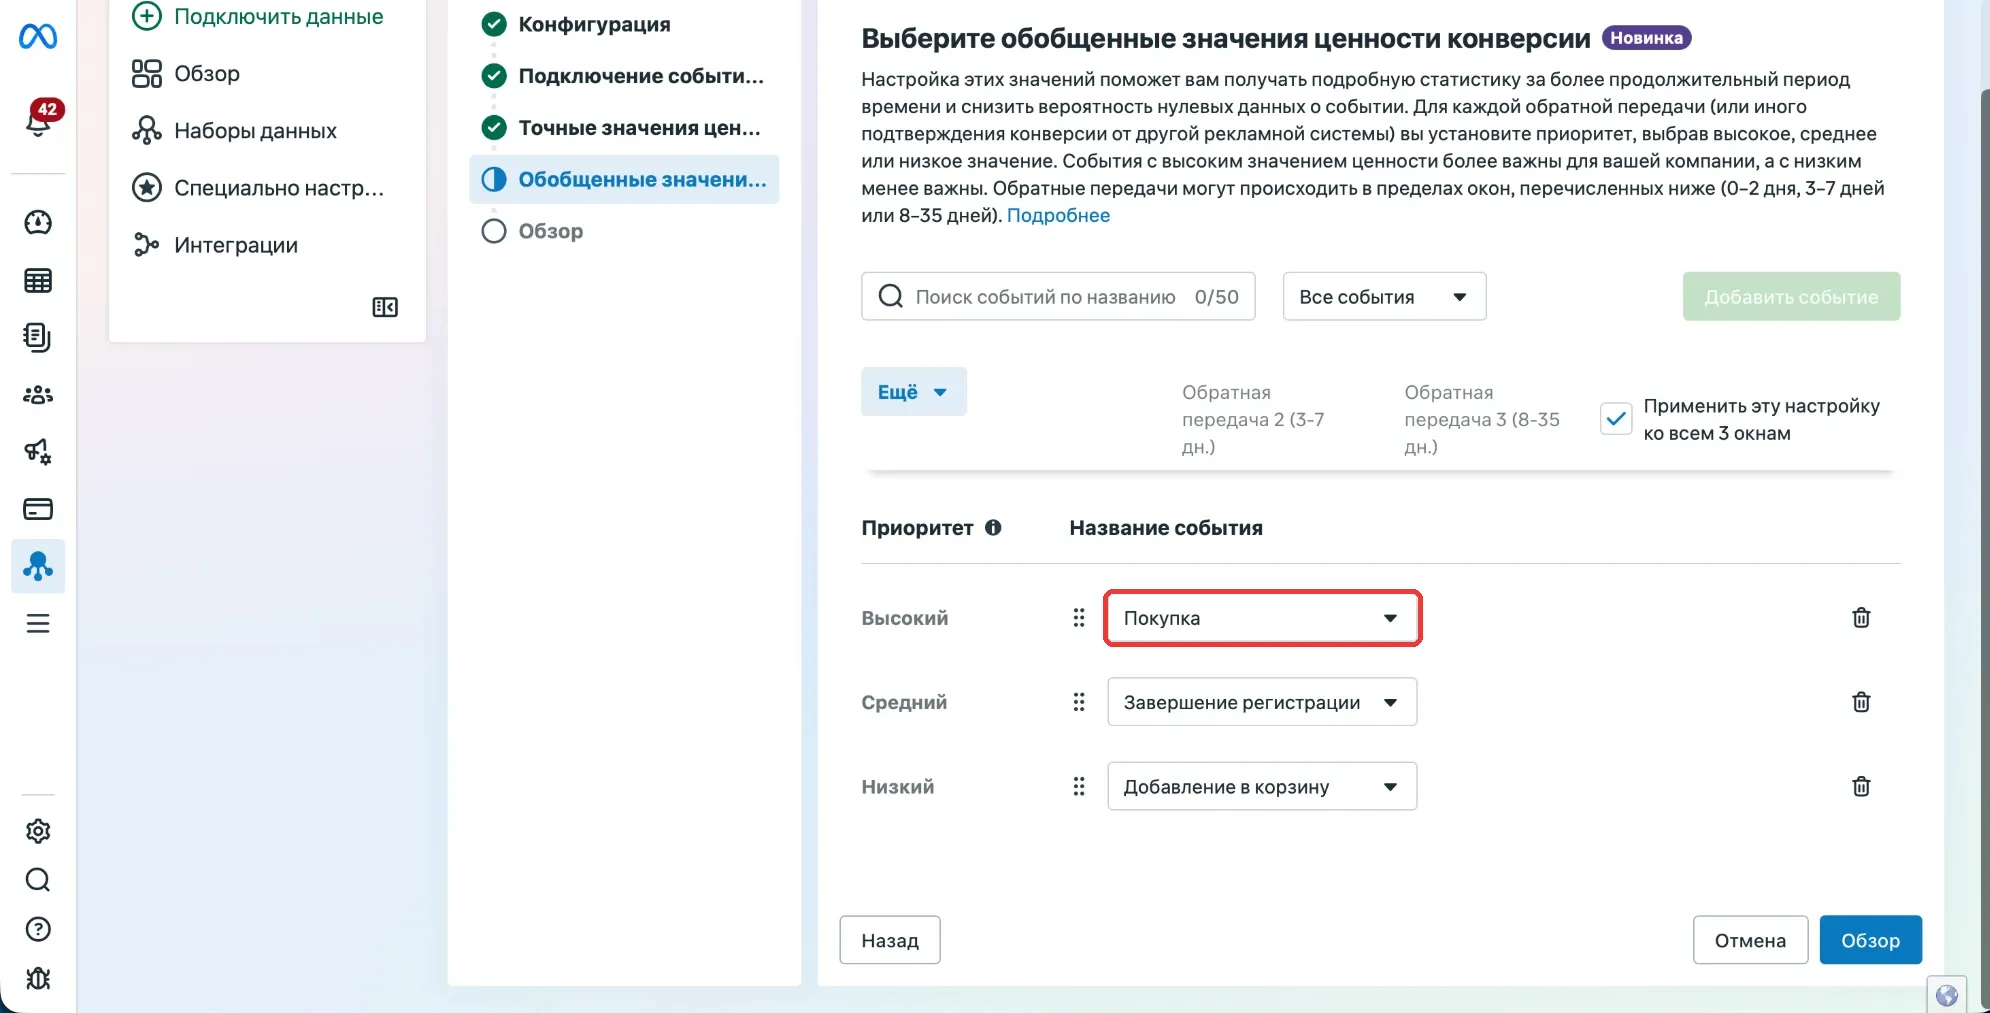Click the bug report icon
The width and height of the screenshot is (1990, 1013).
(x=38, y=978)
